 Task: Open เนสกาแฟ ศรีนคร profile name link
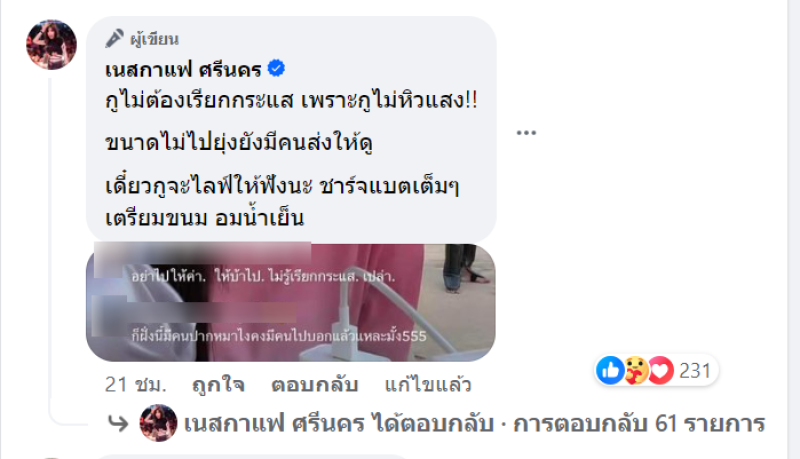coord(183,69)
